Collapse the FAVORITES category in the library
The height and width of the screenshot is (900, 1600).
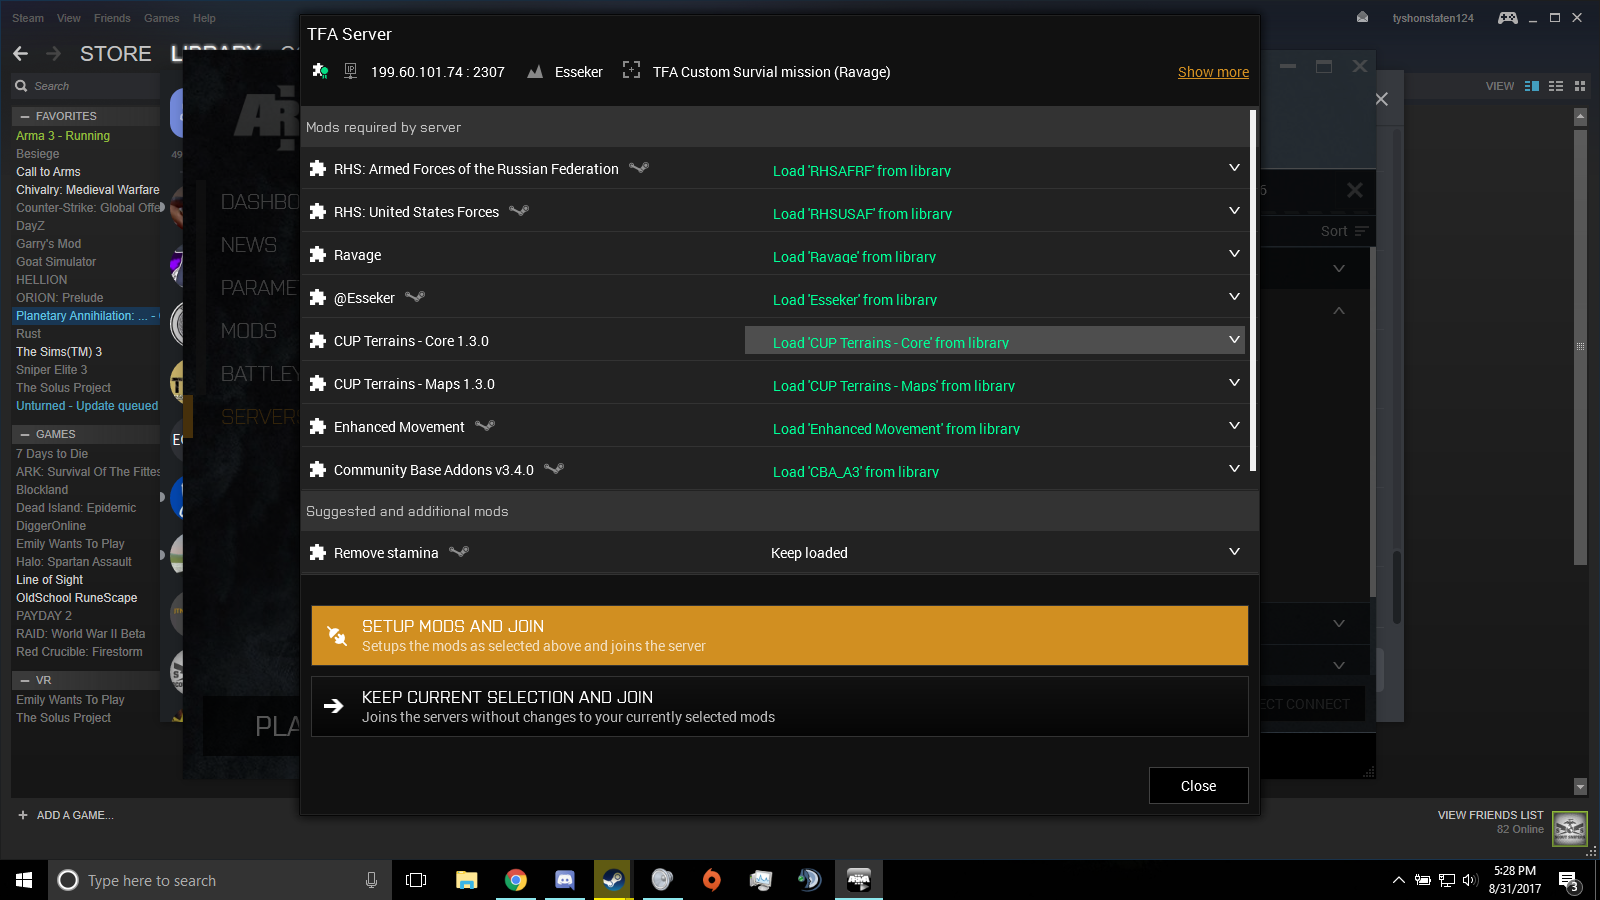tap(25, 116)
